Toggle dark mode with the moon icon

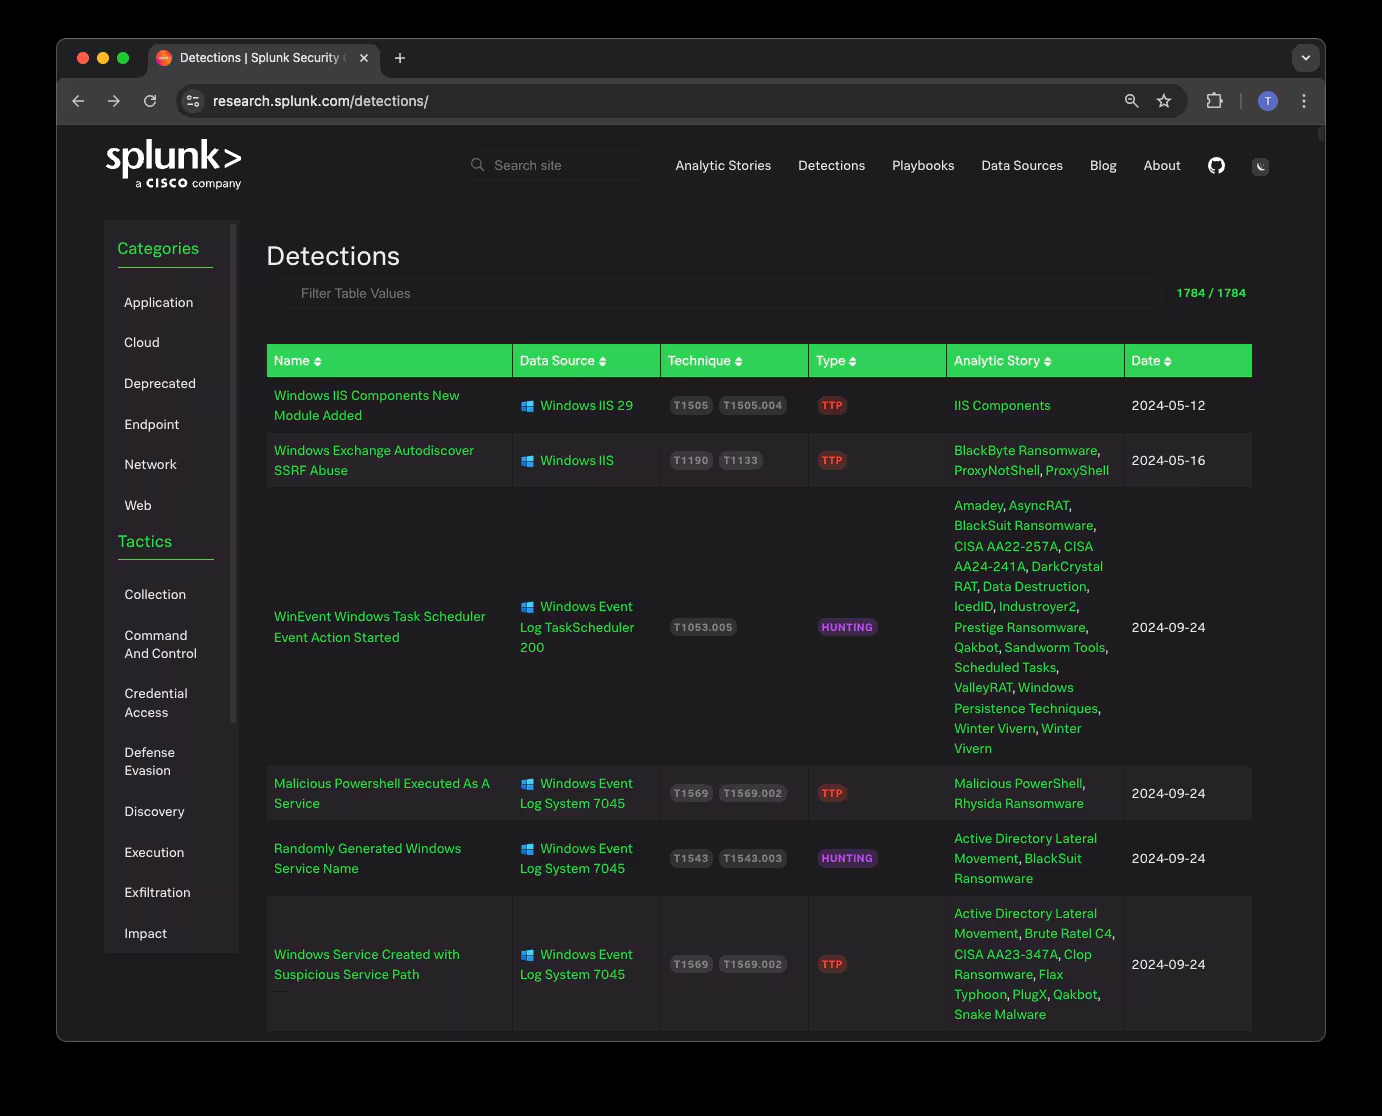pos(1260,165)
